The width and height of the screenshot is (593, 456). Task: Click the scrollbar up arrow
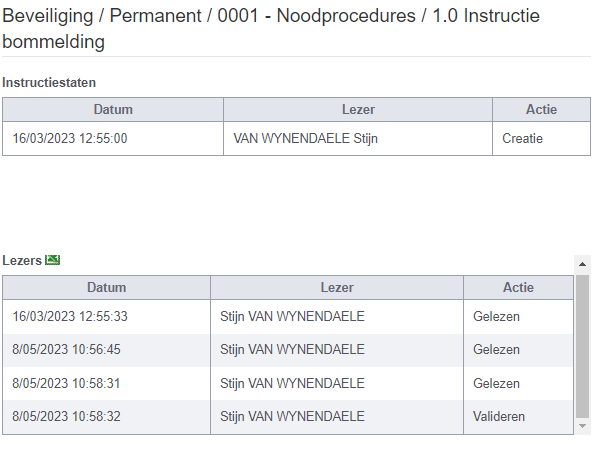pos(582,264)
